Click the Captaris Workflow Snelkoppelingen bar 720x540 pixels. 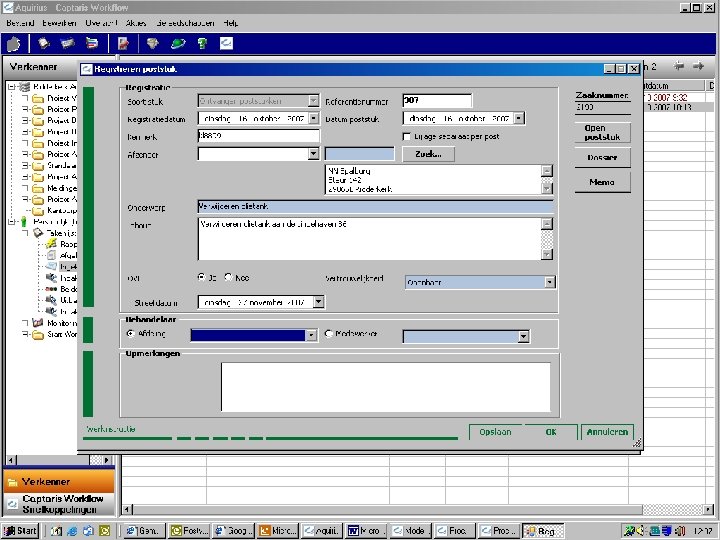point(59,504)
